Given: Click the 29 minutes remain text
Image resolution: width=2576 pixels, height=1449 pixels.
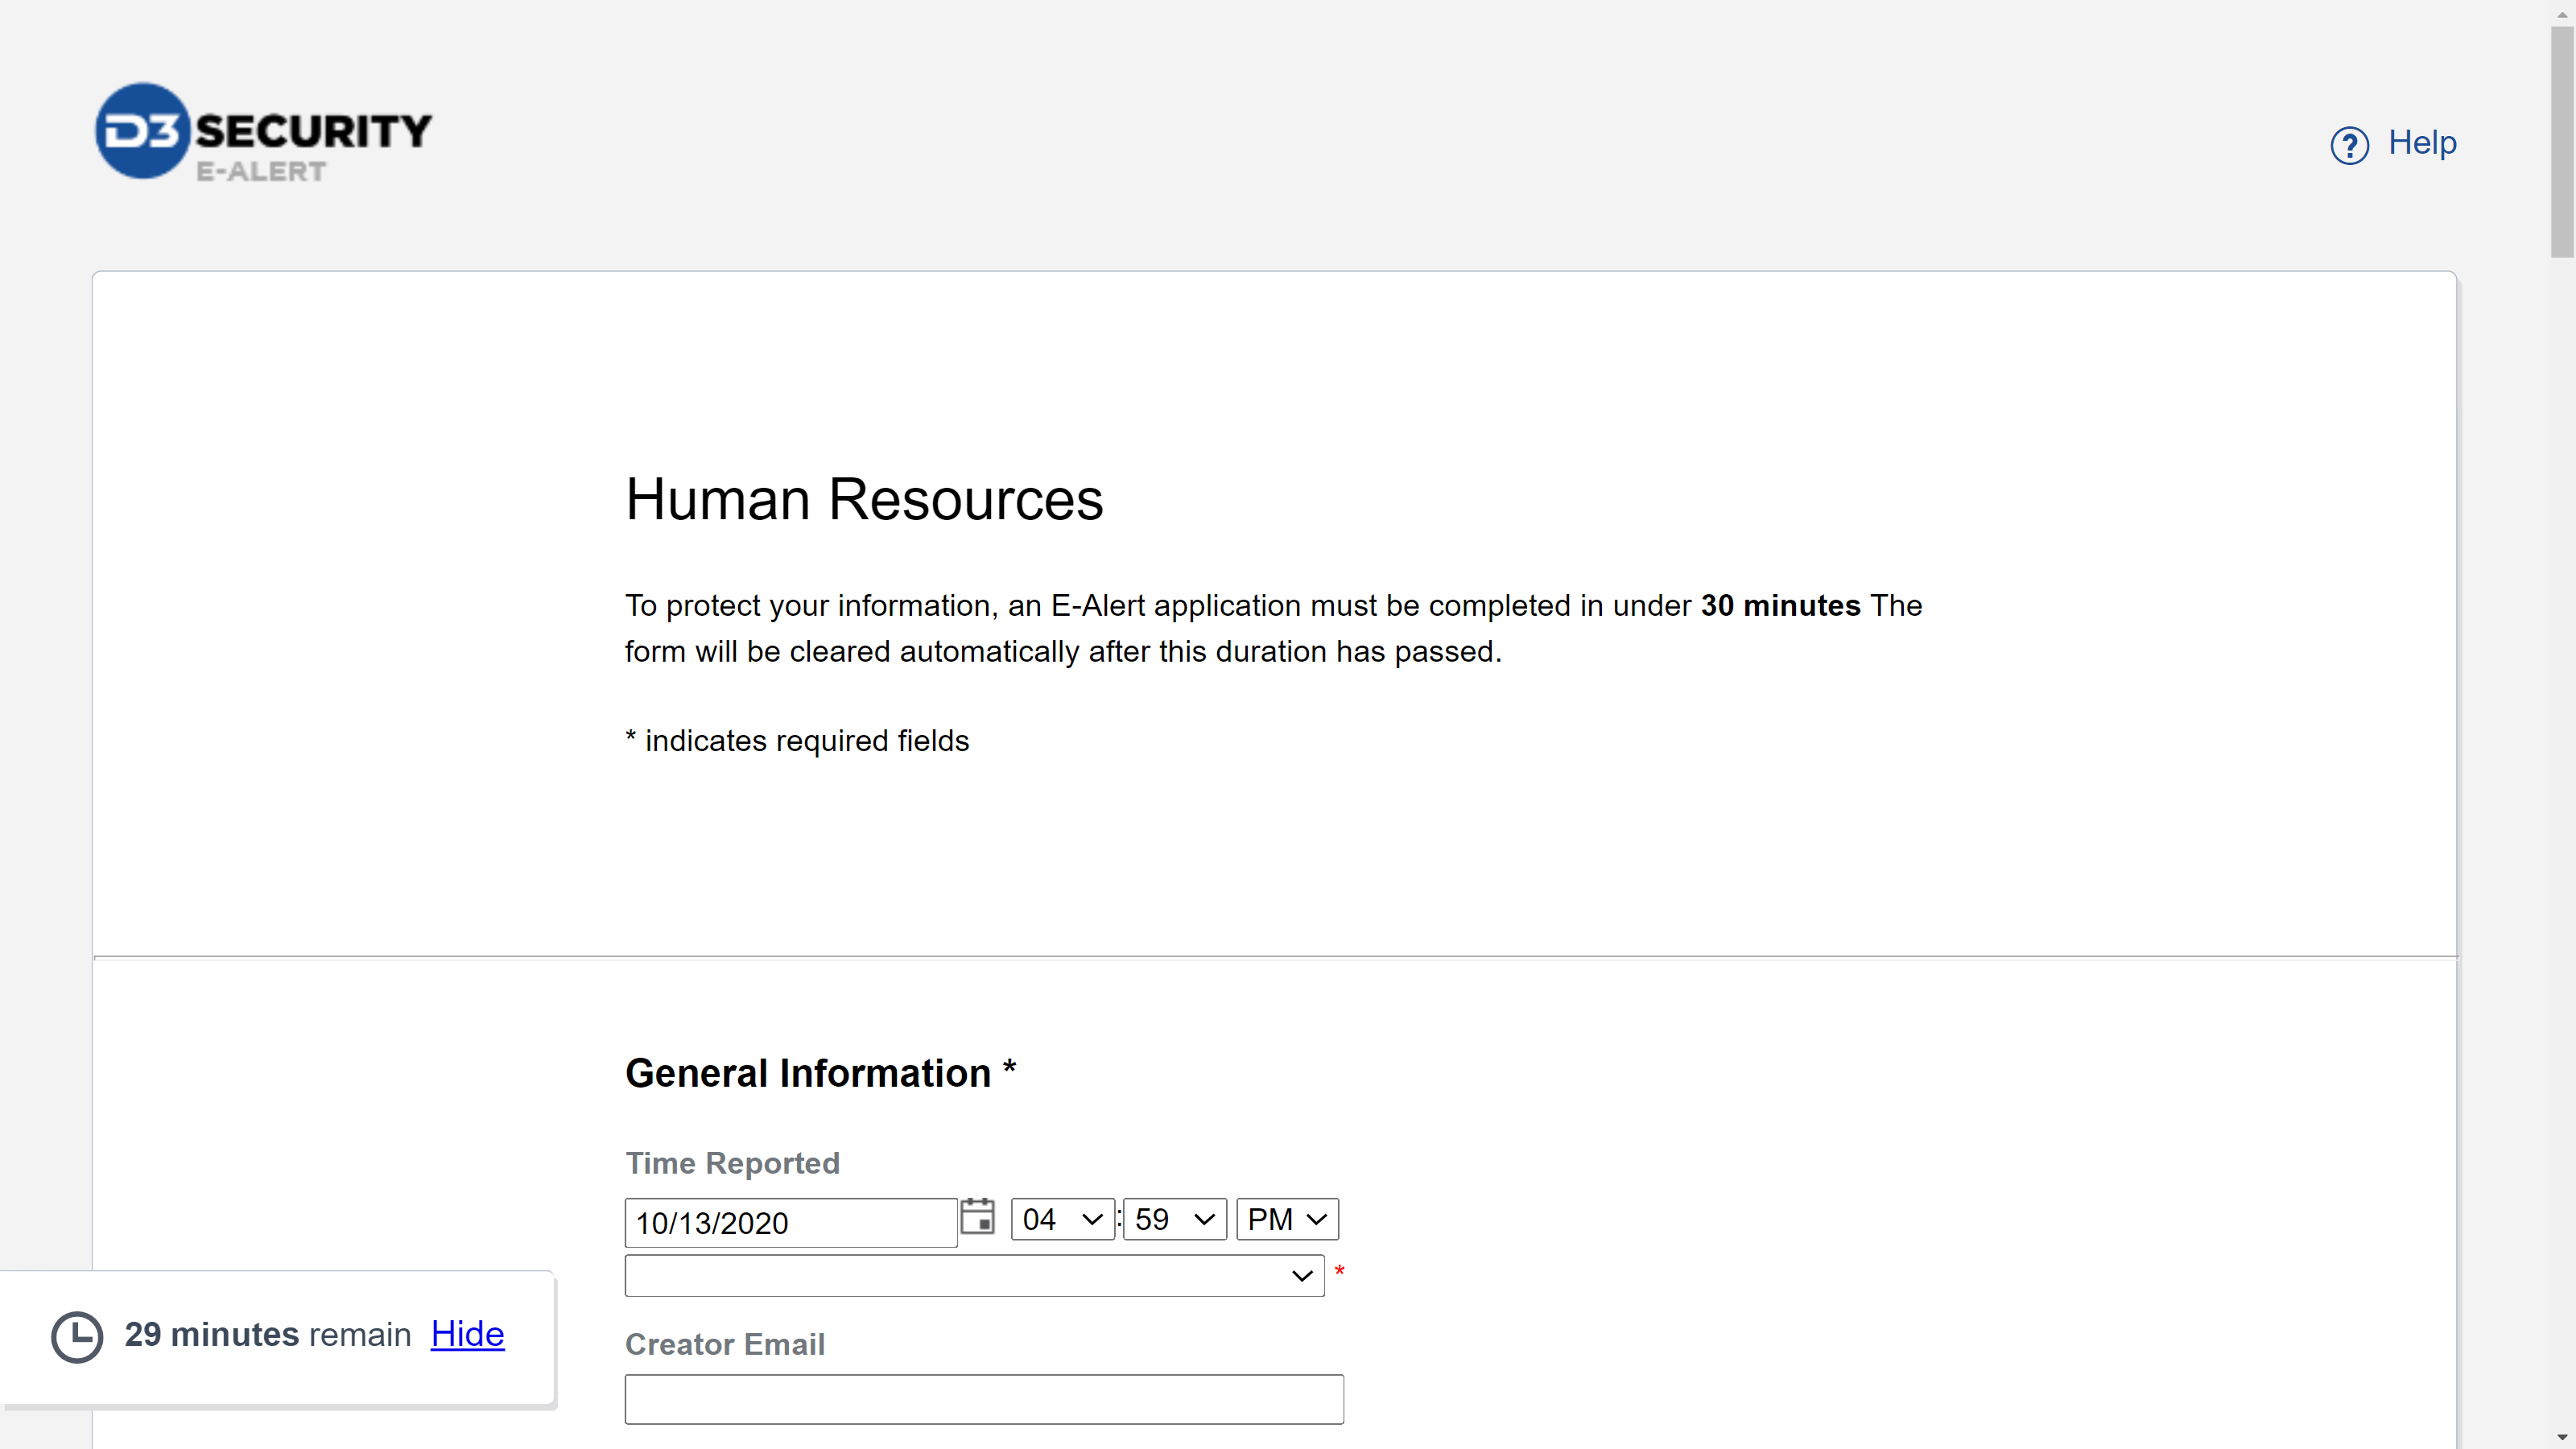Looking at the screenshot, I should tap(267, 1335).
